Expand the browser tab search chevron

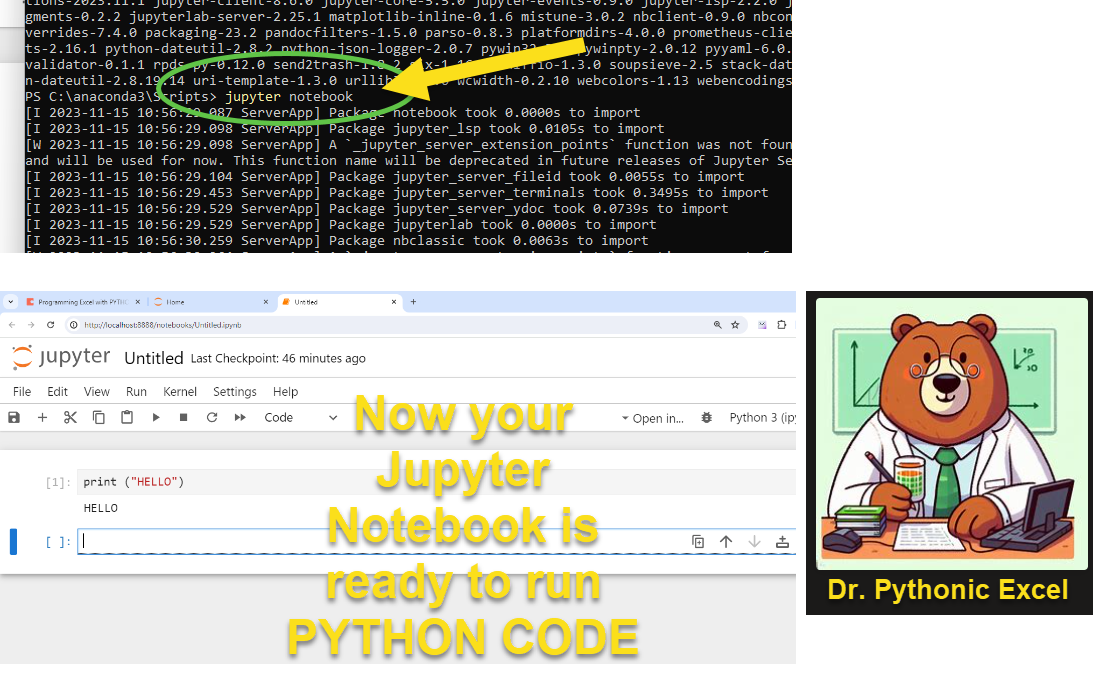[x=10, y=302]
